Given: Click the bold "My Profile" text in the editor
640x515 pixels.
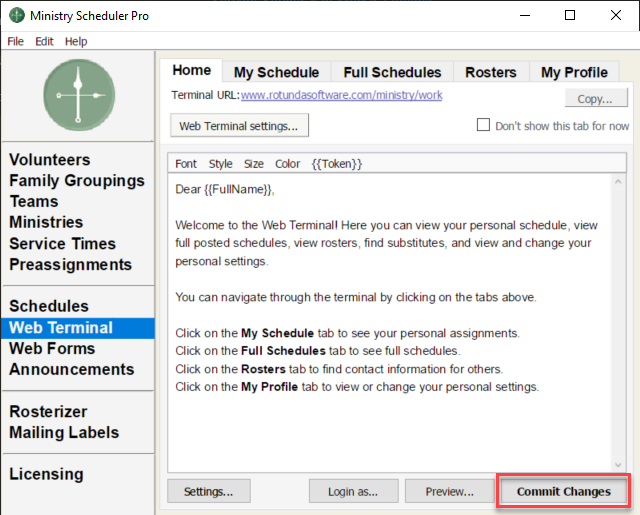Looking at the screenshot, I should 269,387.
